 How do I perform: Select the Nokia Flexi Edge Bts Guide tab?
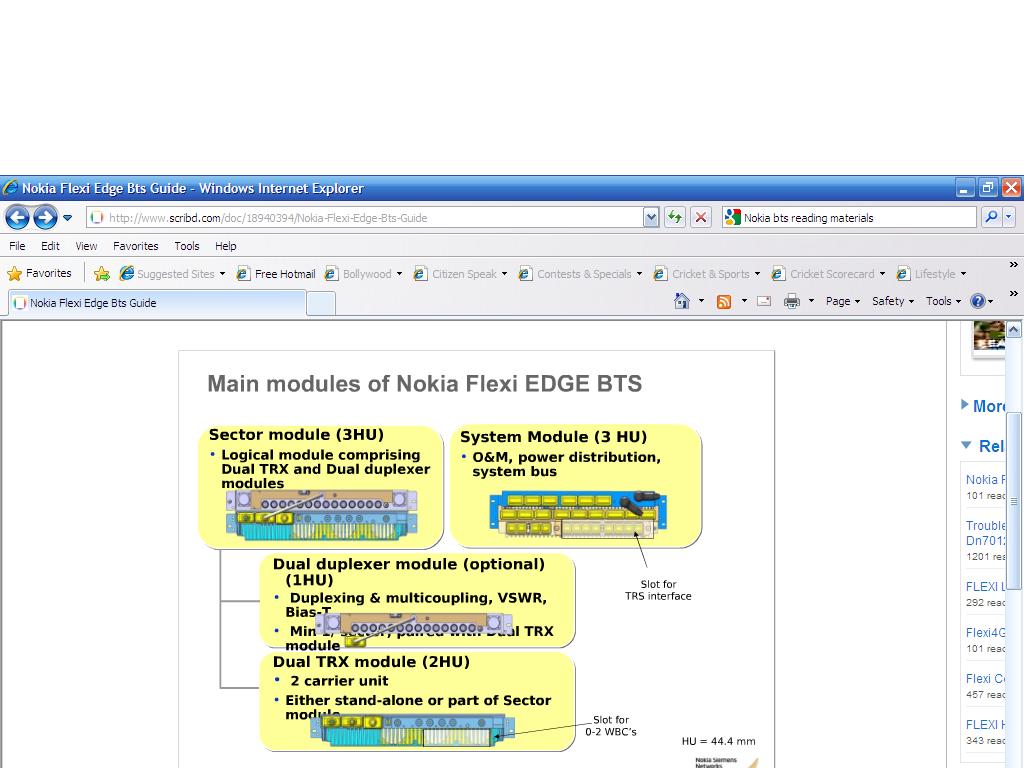coord(93,303)
